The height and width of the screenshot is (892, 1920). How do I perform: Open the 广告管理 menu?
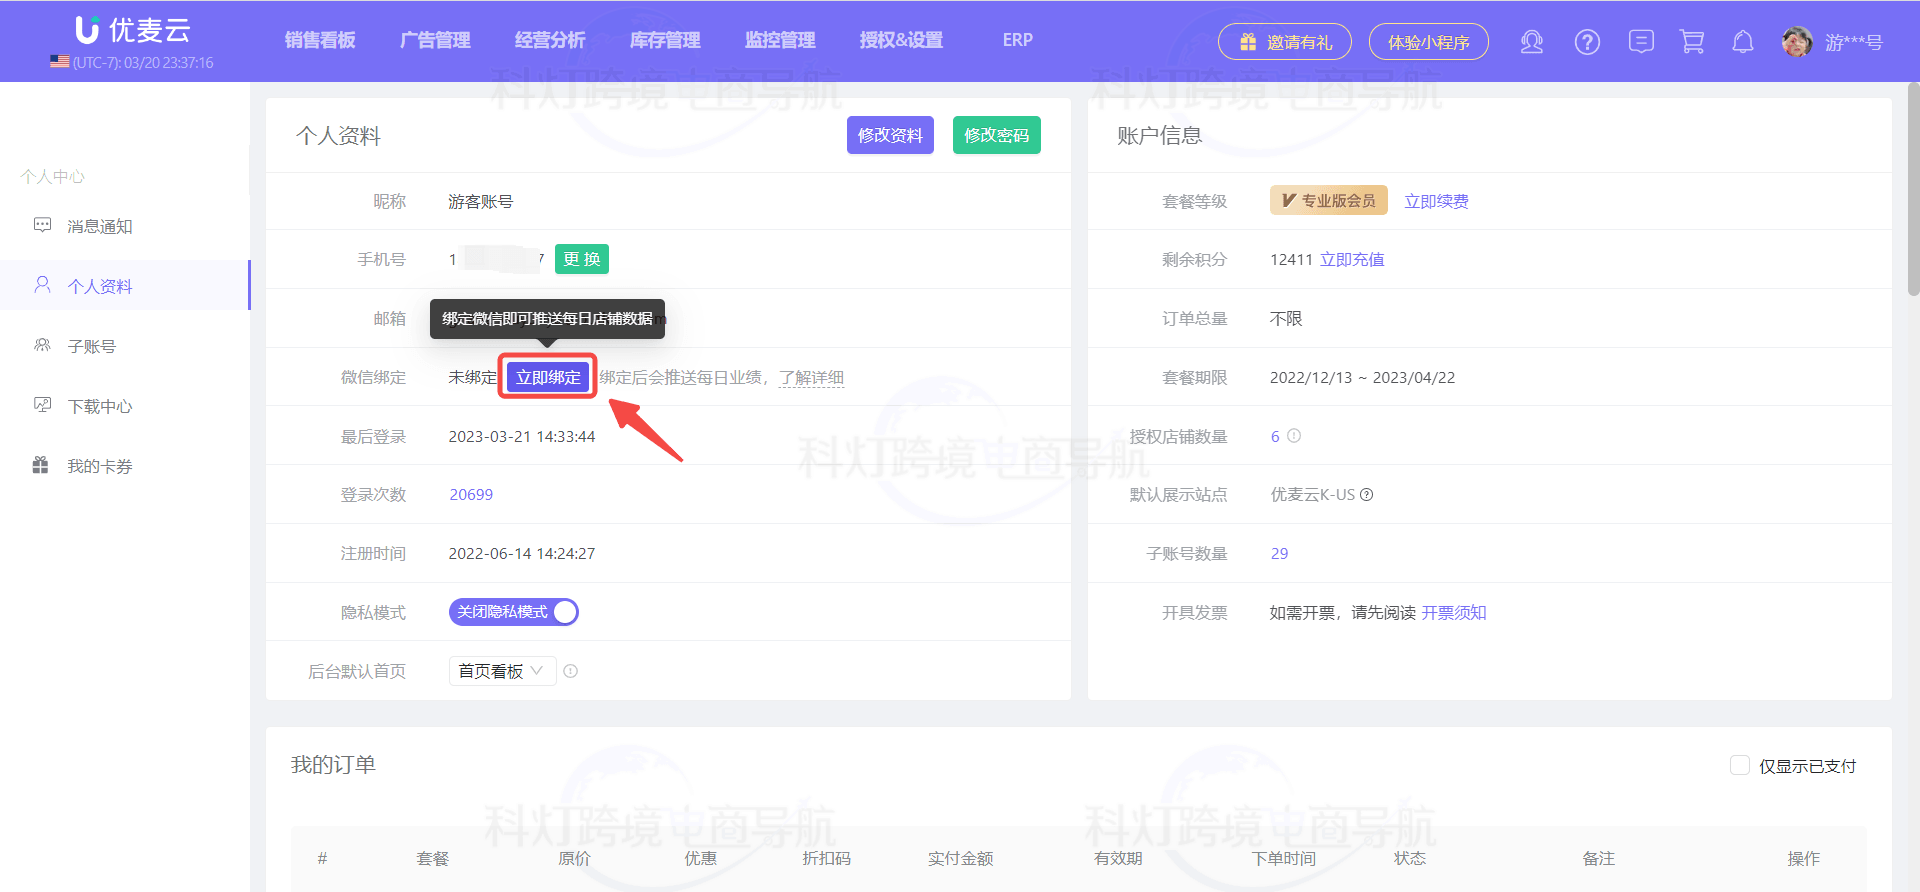tap(435, 40)
